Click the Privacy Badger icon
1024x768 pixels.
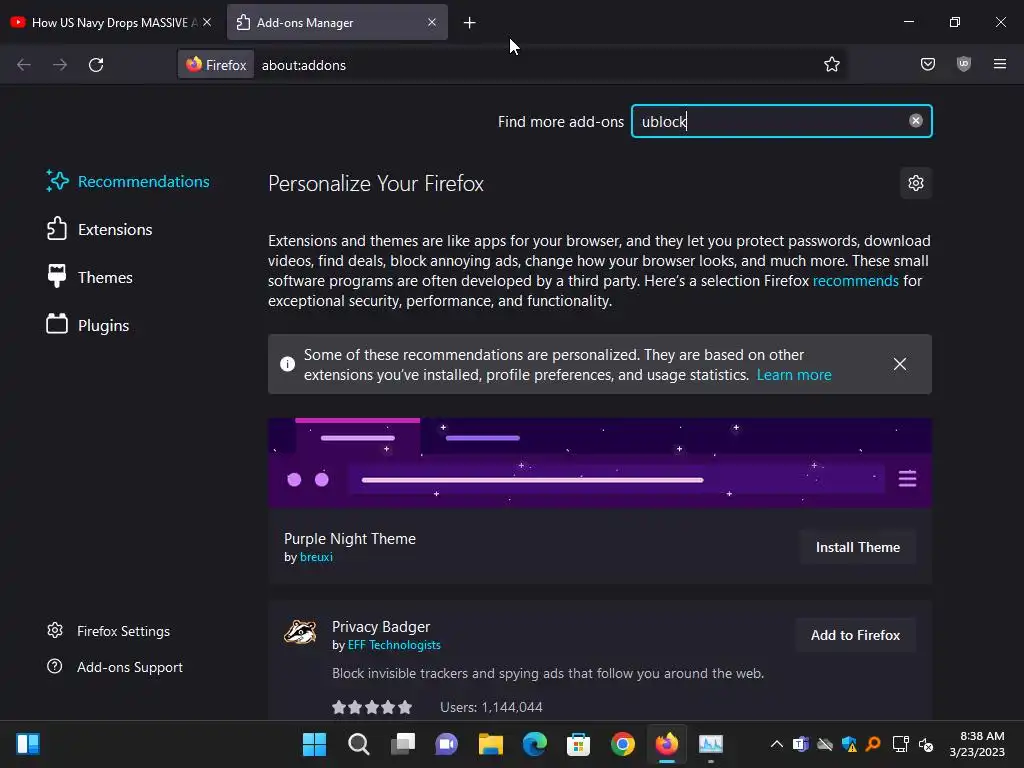click(300, 632)
